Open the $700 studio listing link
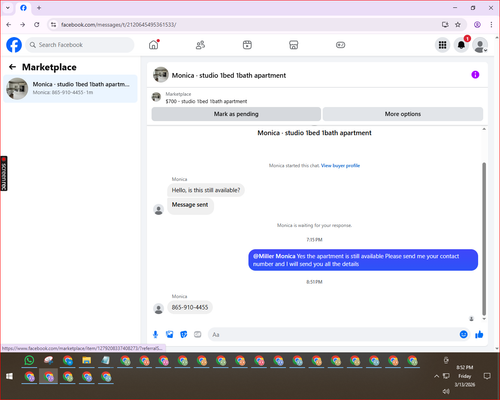 pos(206,101)
